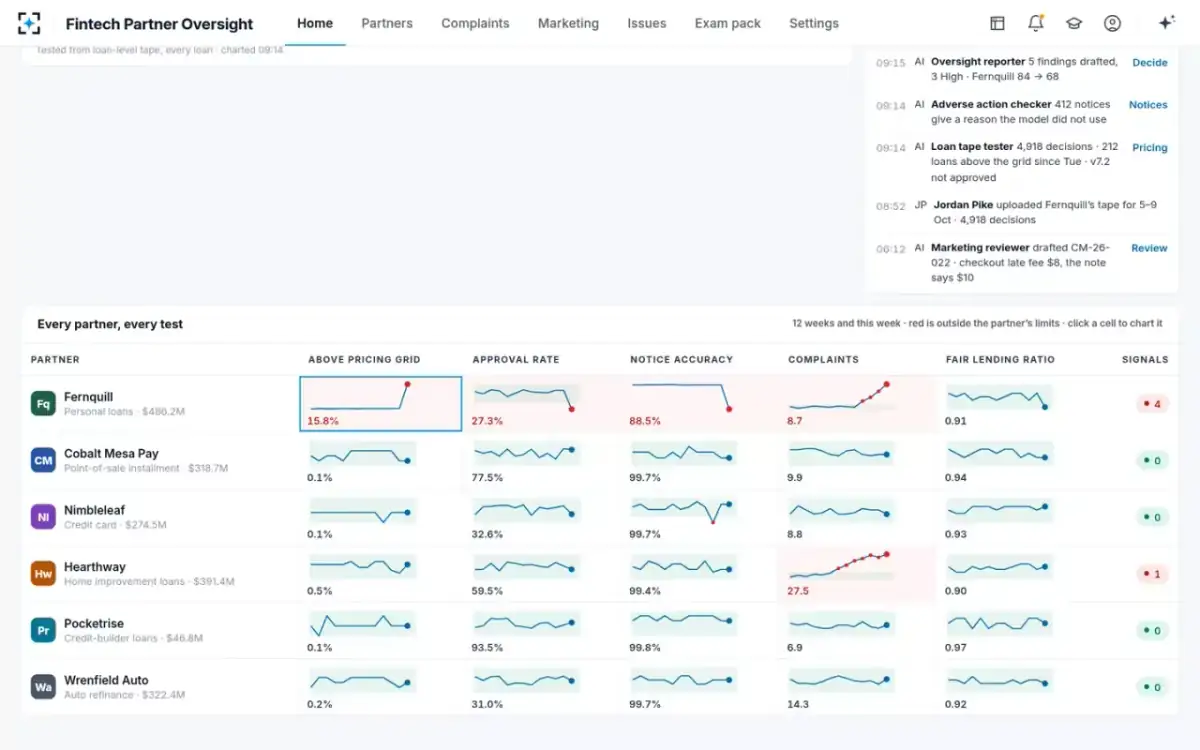Open the Complaints tab

(x=475, y=23)
